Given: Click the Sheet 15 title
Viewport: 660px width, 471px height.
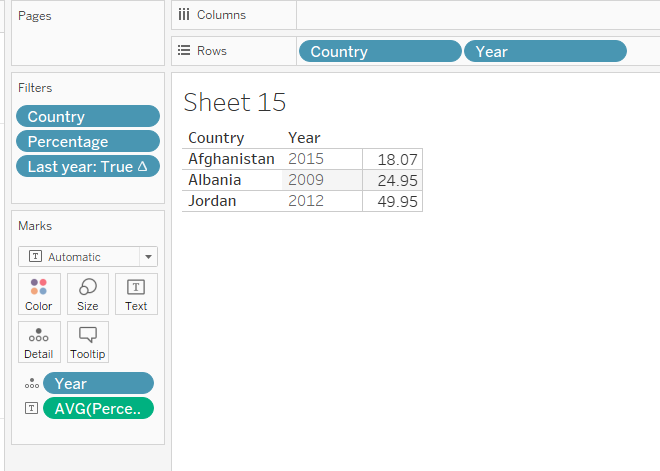Looking at the screenshot, I should click(235, 102).
